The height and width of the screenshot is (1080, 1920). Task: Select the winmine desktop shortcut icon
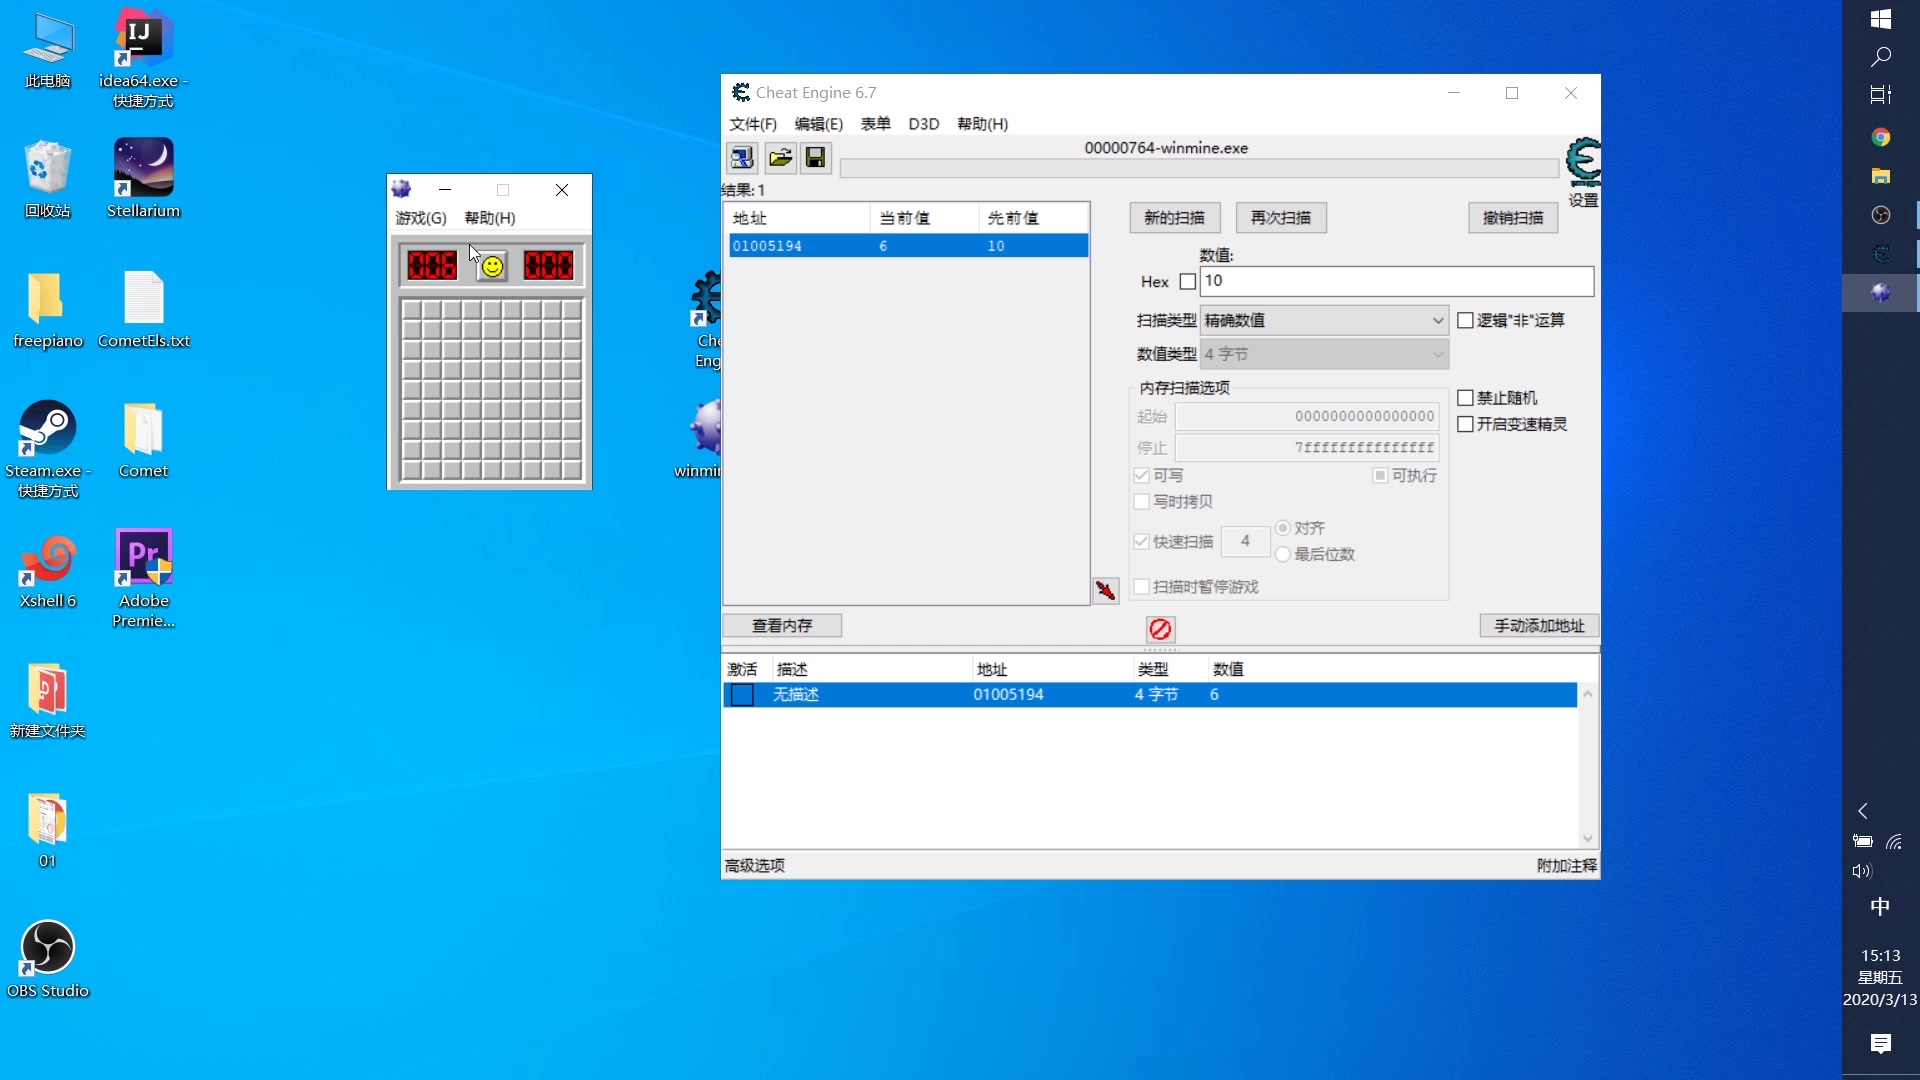(x=703, y=438)
